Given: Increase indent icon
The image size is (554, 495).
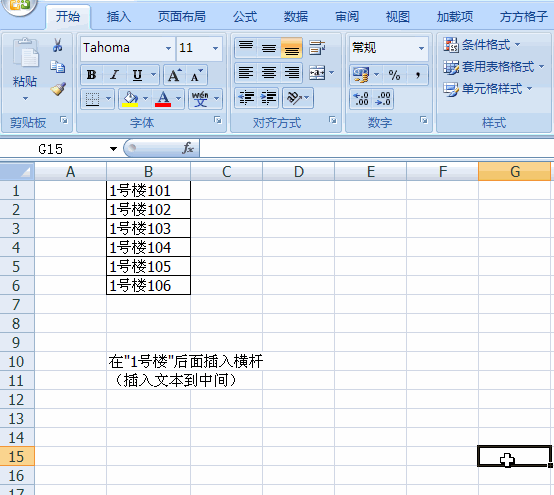Looking at the screenshot, I should click(x=269, y=98).
